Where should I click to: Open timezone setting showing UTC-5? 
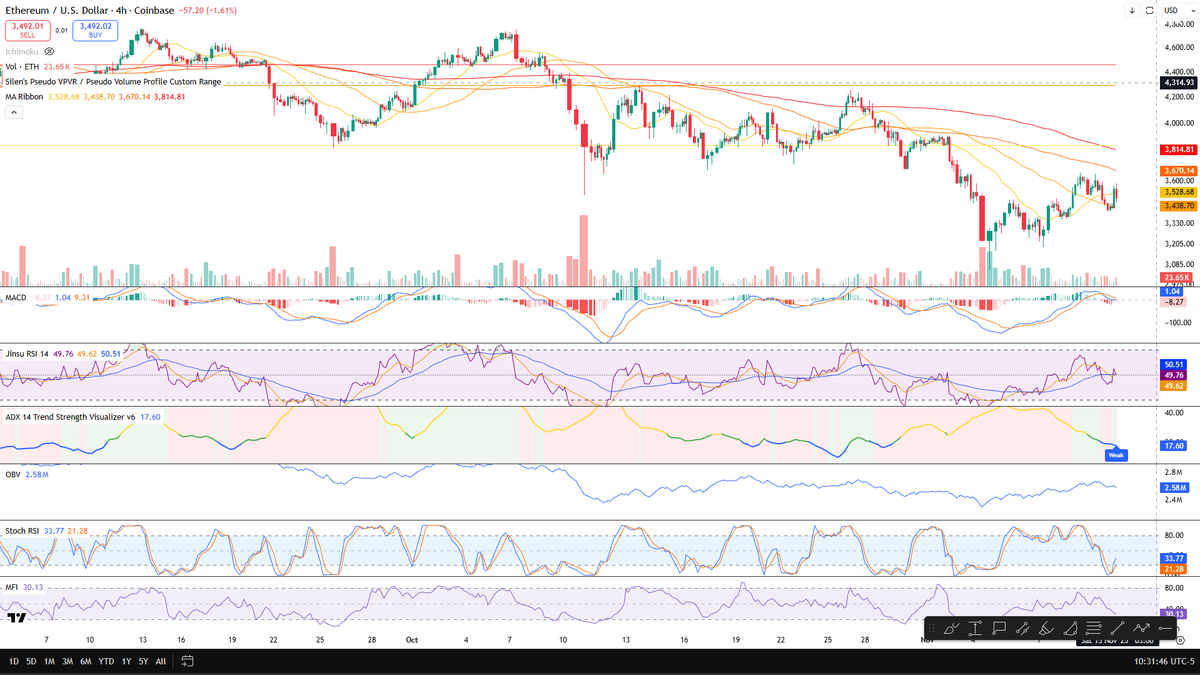point(1162,661)
